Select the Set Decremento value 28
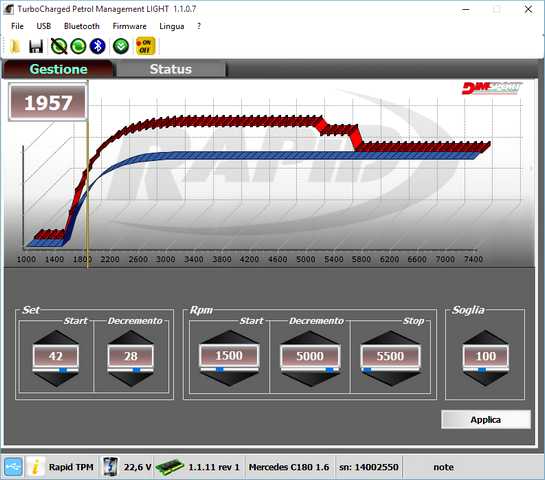Viewport: 545px width, 480px height. (131, 356)
